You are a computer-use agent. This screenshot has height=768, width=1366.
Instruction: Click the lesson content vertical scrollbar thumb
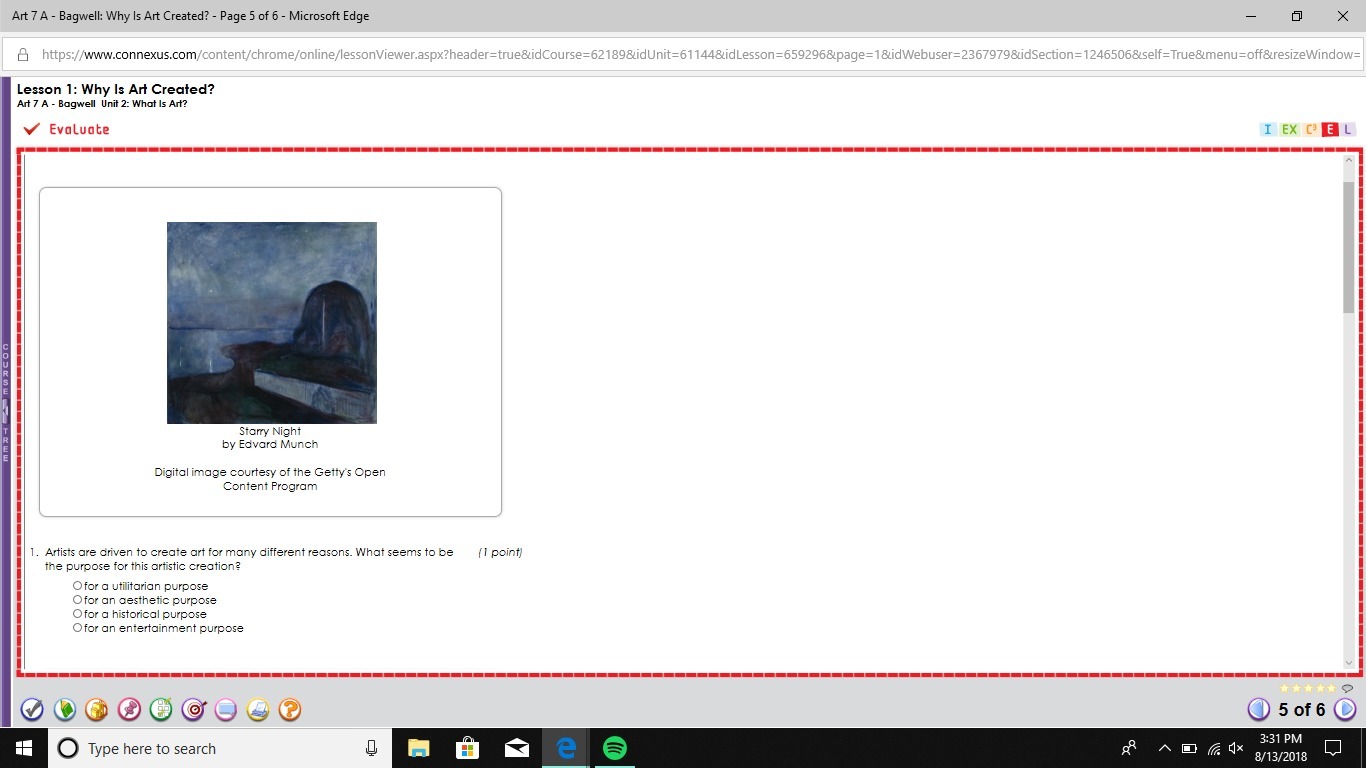tap(1348, 247)
